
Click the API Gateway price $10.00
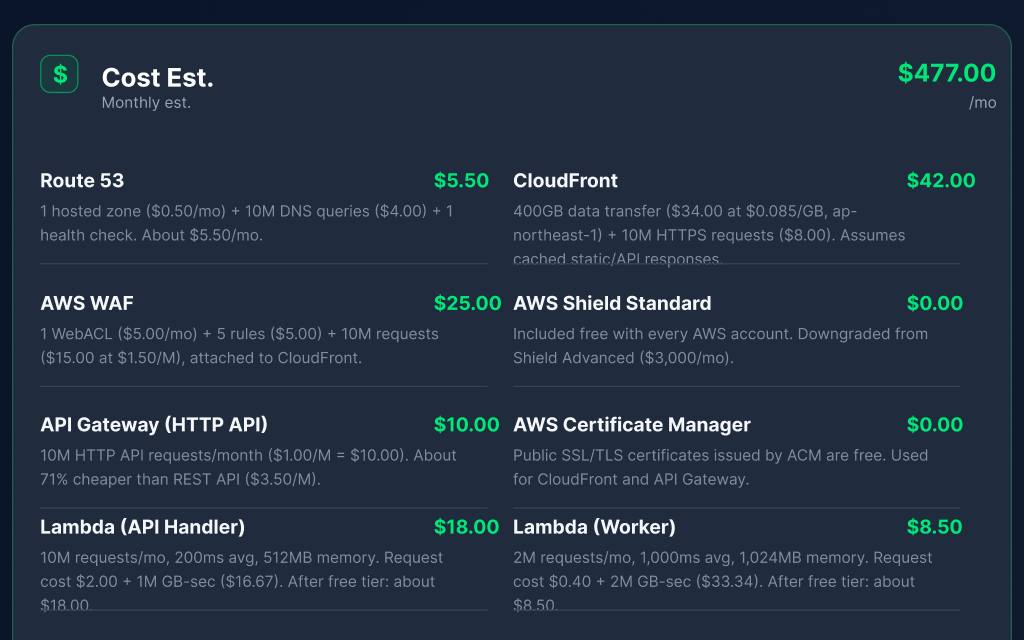pyautogui.click(x=466, y=424)
